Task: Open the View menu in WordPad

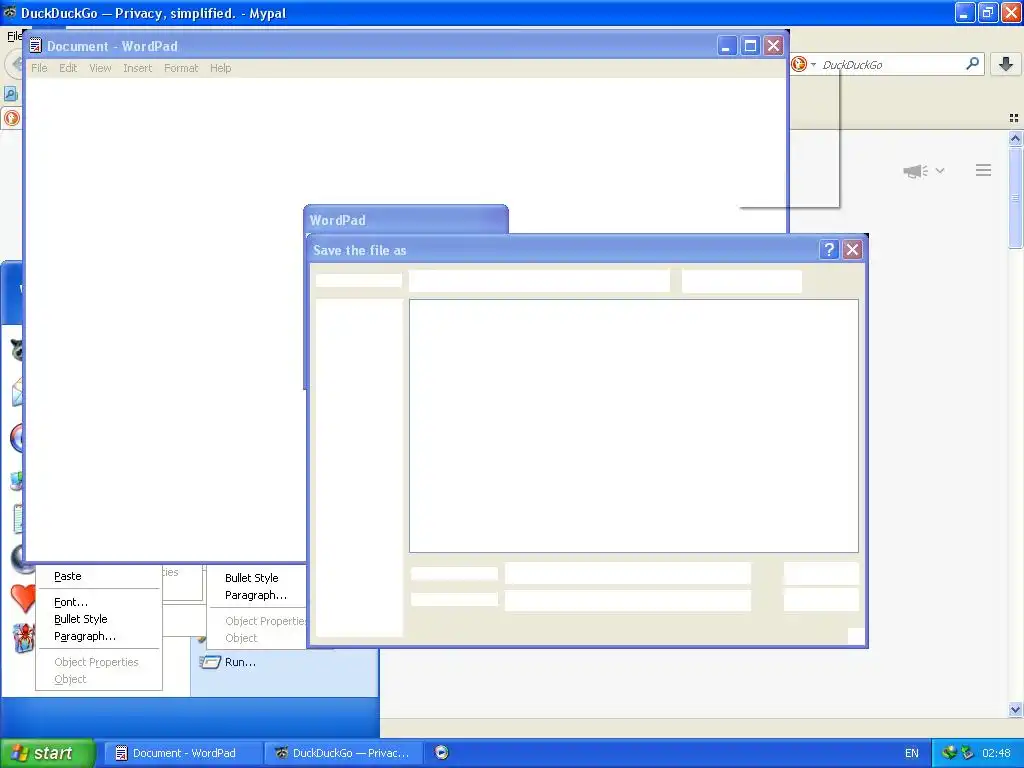Action: click(100, 68)
